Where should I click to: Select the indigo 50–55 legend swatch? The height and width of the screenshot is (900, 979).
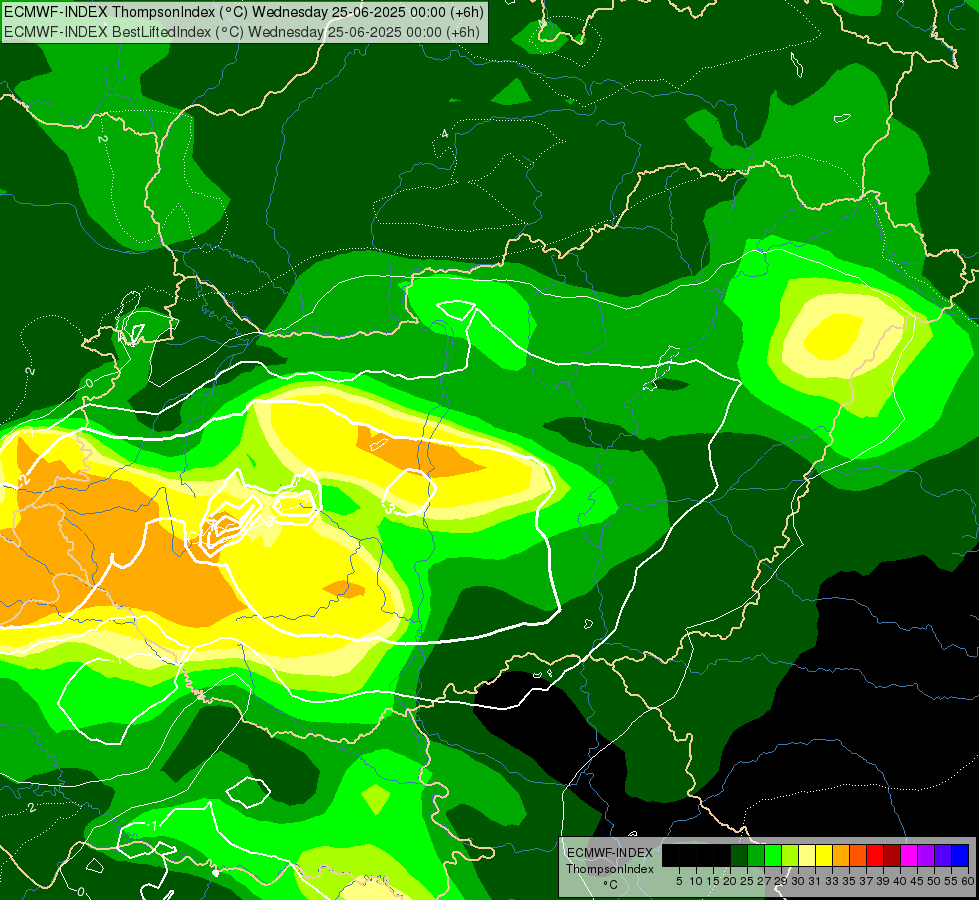point(943,855)
